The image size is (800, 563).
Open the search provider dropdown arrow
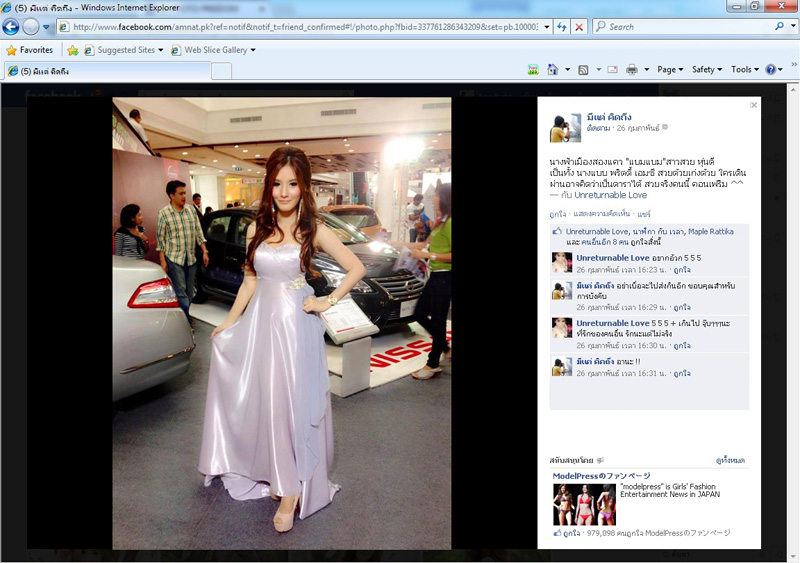[793, 26]
